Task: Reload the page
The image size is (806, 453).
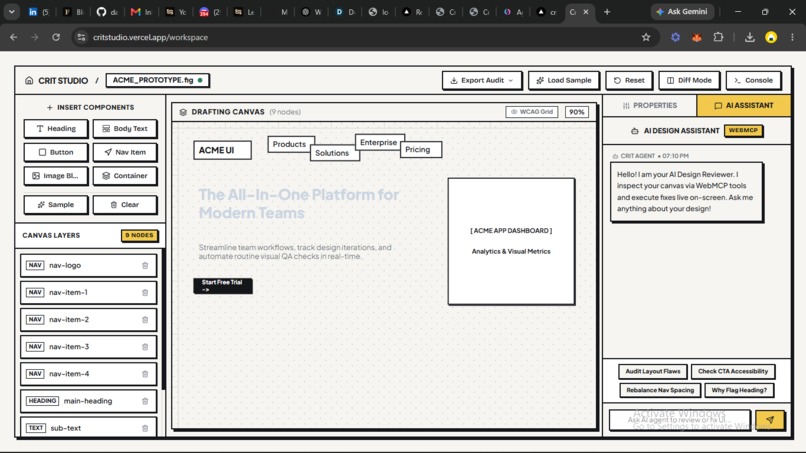Action: pos(56,37)
